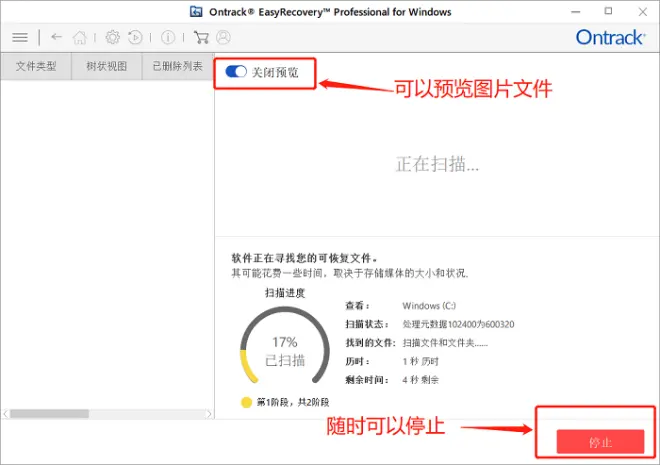660x465 pixels.
Task: Go back with the left arrow icon
Action: pos(56,37)
